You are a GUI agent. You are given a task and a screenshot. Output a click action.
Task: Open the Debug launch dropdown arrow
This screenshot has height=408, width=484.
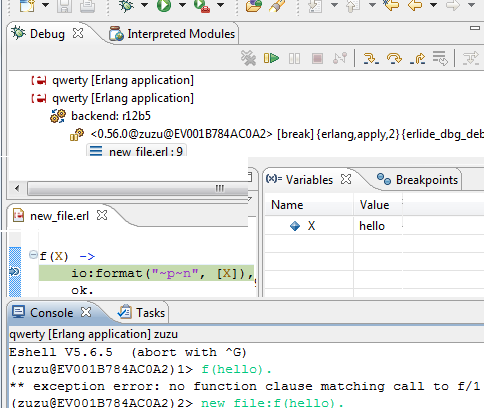click(144, 5)
